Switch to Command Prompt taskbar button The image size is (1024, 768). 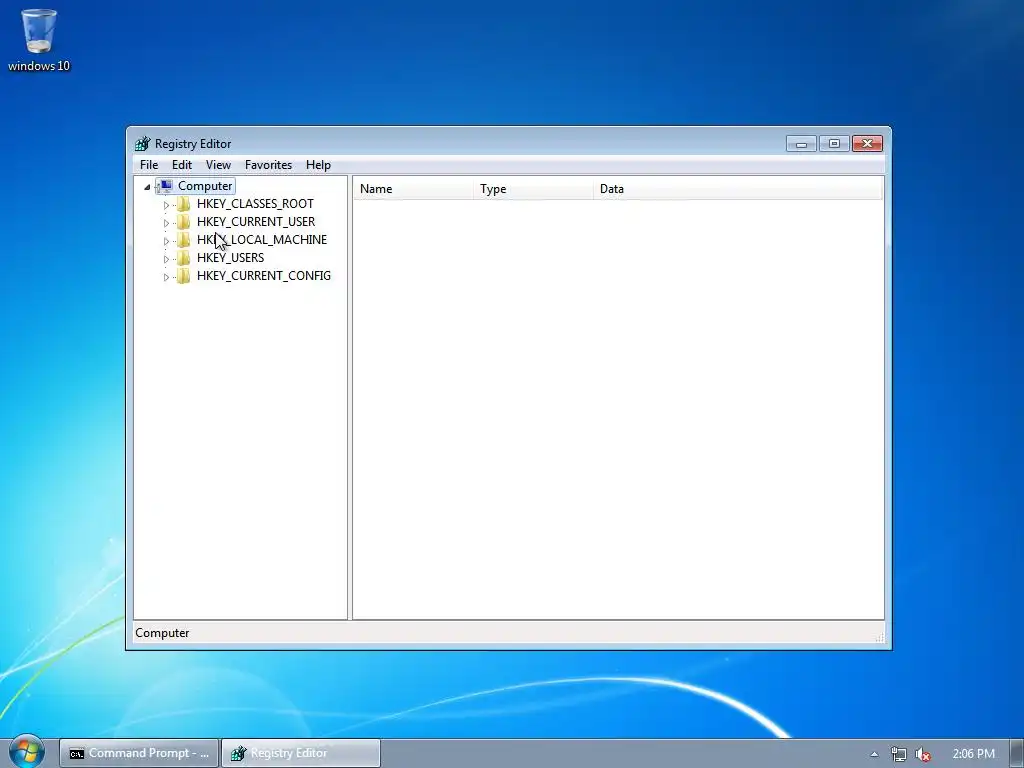(138, 753)
